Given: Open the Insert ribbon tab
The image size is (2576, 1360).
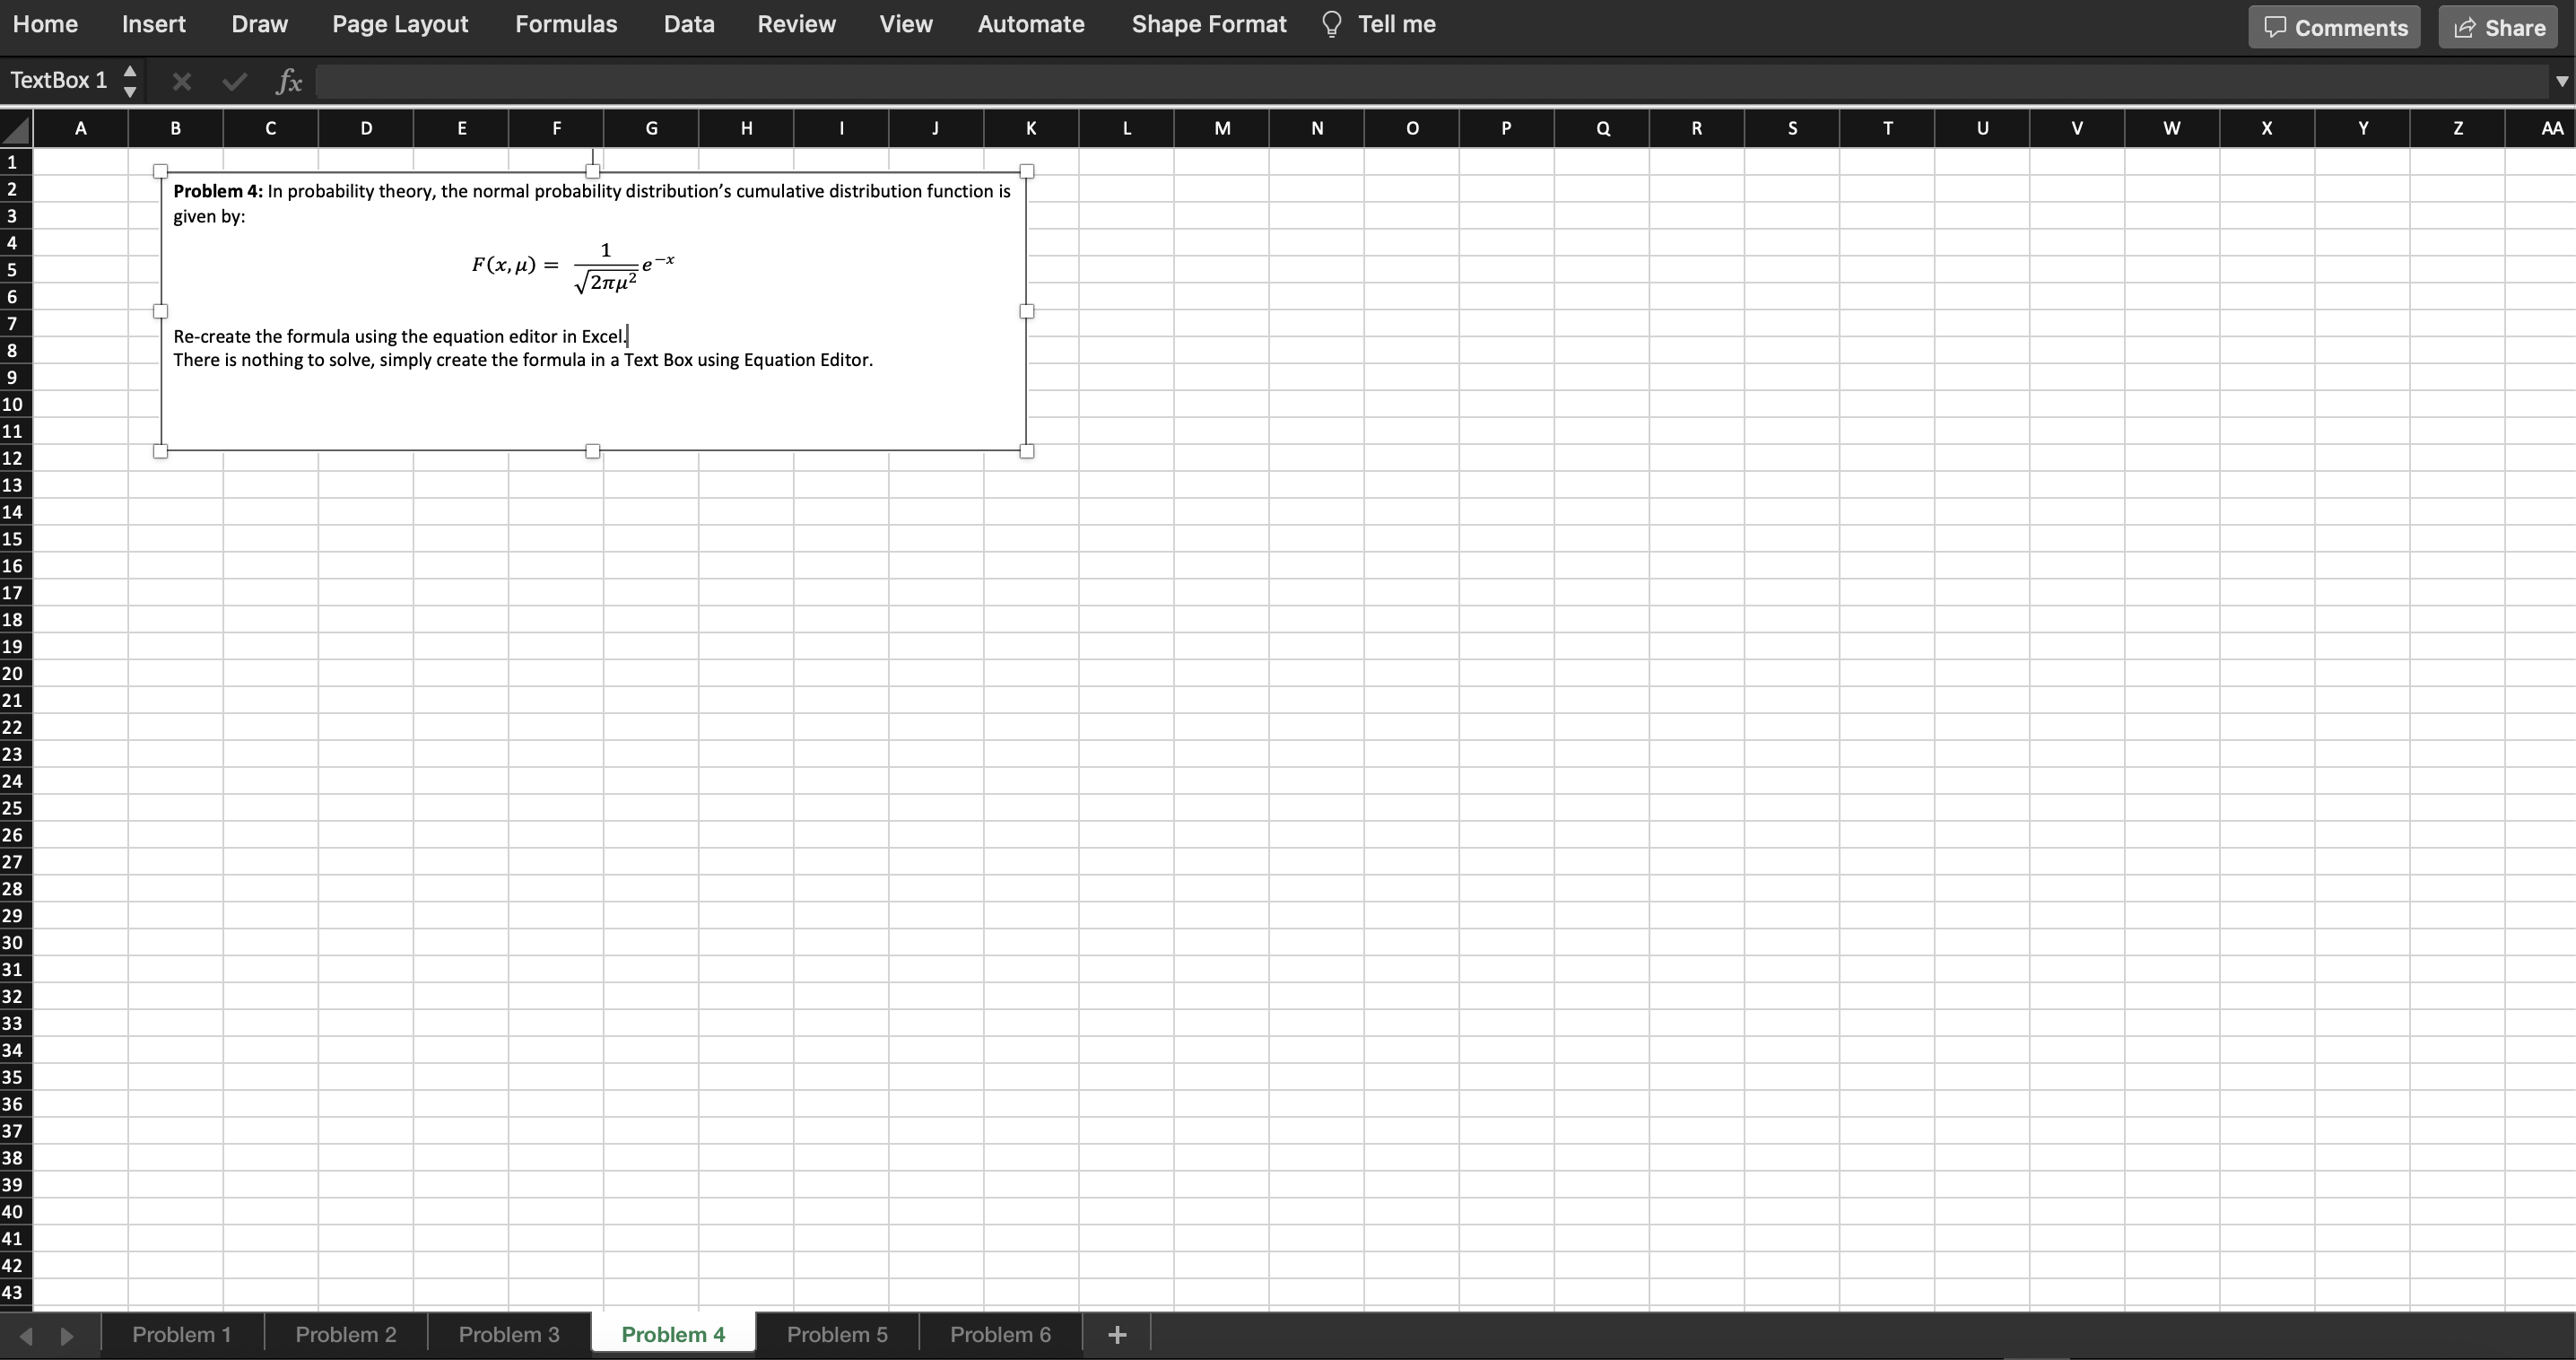Looking at the screenshot, I should click(x=154, y=24).
